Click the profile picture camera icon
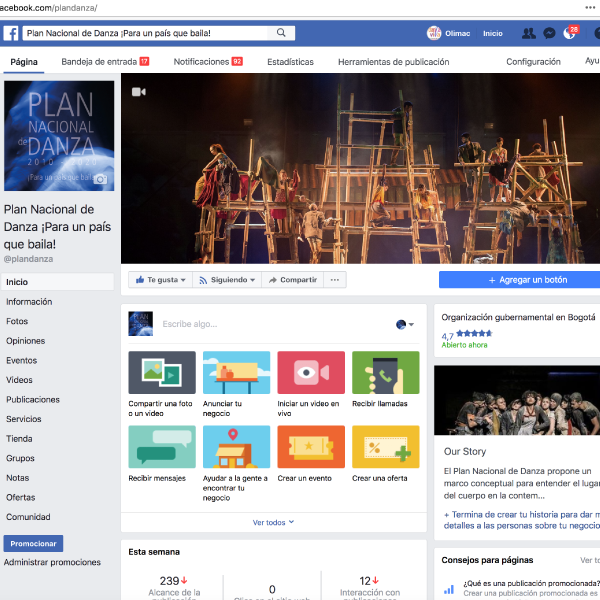Screen dimensions: 600x600 (100, 179)
